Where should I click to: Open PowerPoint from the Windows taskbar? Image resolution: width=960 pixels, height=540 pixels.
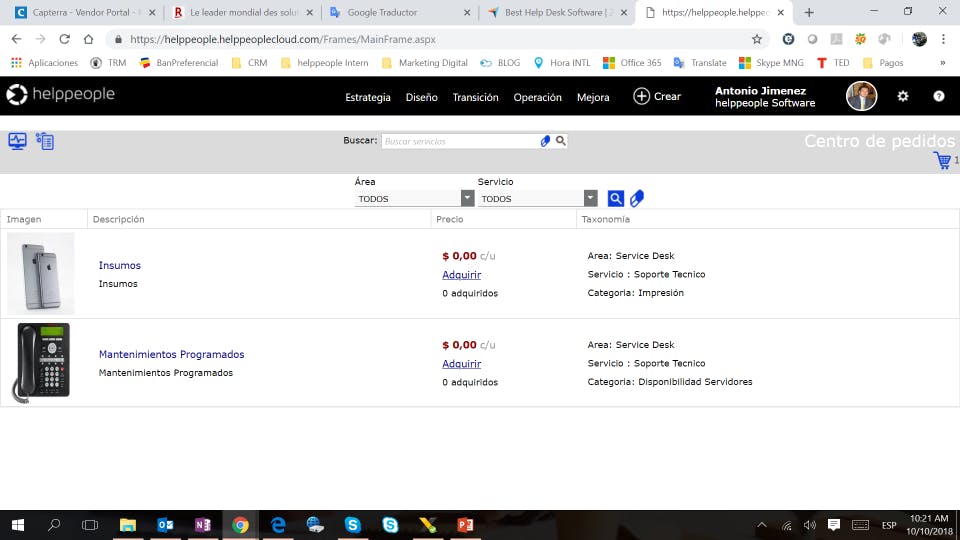pyautogui.click(x=465, y=525)
